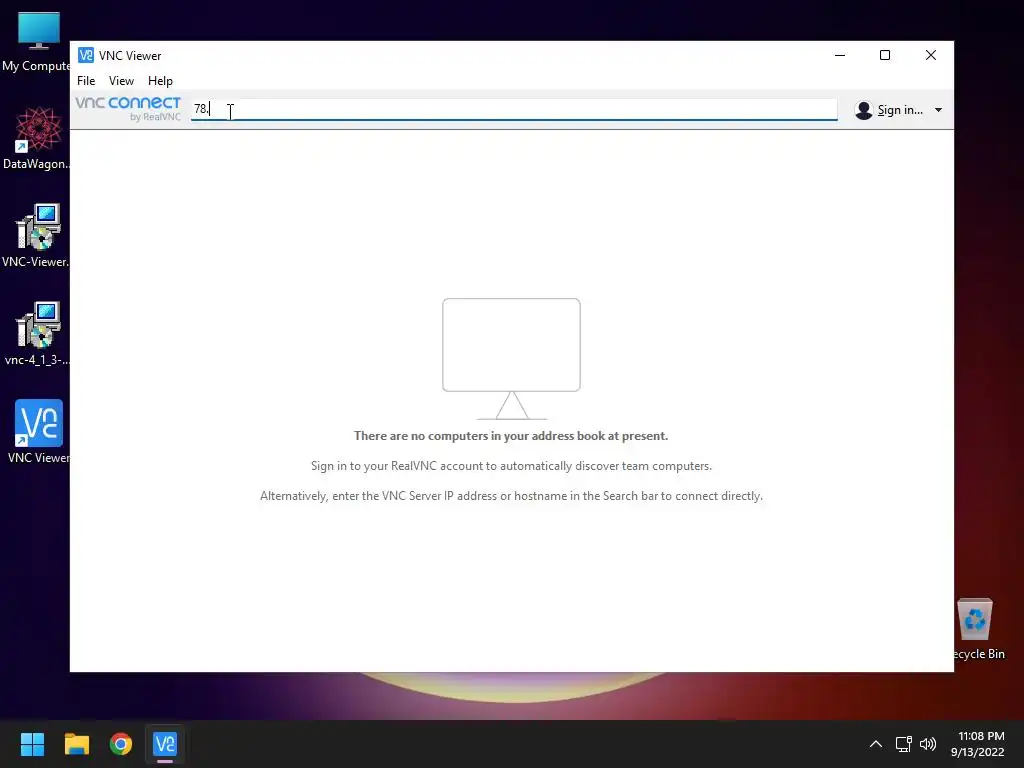
Task: Select the Recycle Bin desktop icon
Action: pyautogui.click(x=978, y=629)
